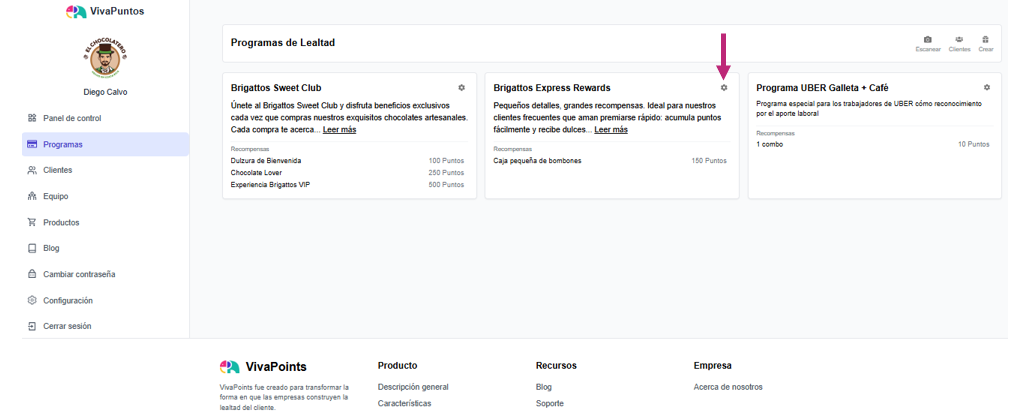
Task: Open Panel de control menu item
Action: 105,118
